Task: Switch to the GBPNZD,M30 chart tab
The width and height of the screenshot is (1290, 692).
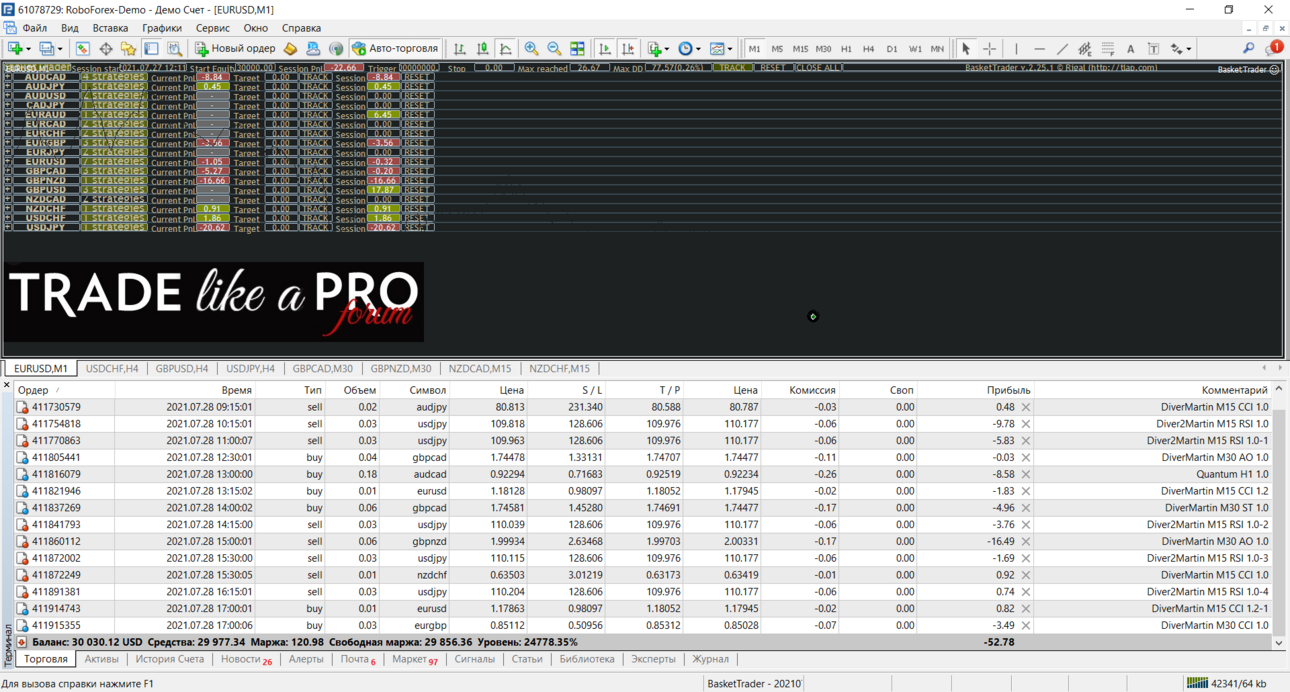Action: (400, 368)
